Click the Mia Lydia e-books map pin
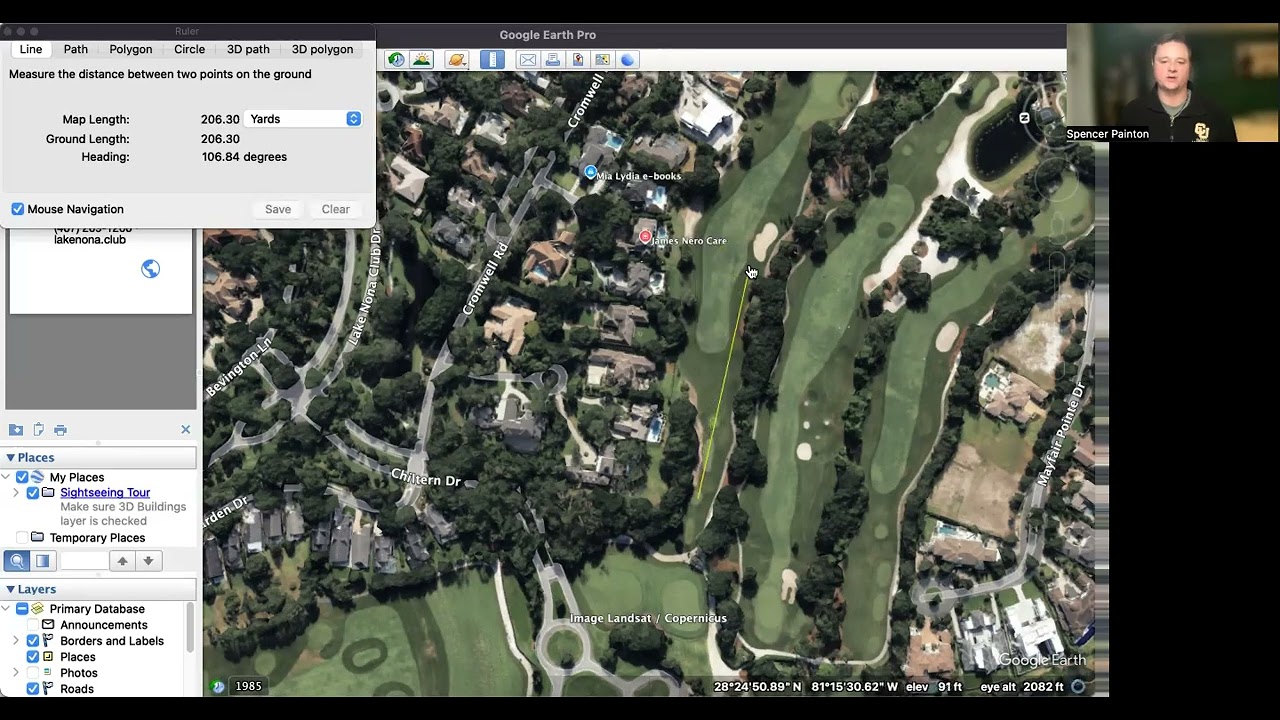This screenshot has height=720, width=1280. [590, 172]
